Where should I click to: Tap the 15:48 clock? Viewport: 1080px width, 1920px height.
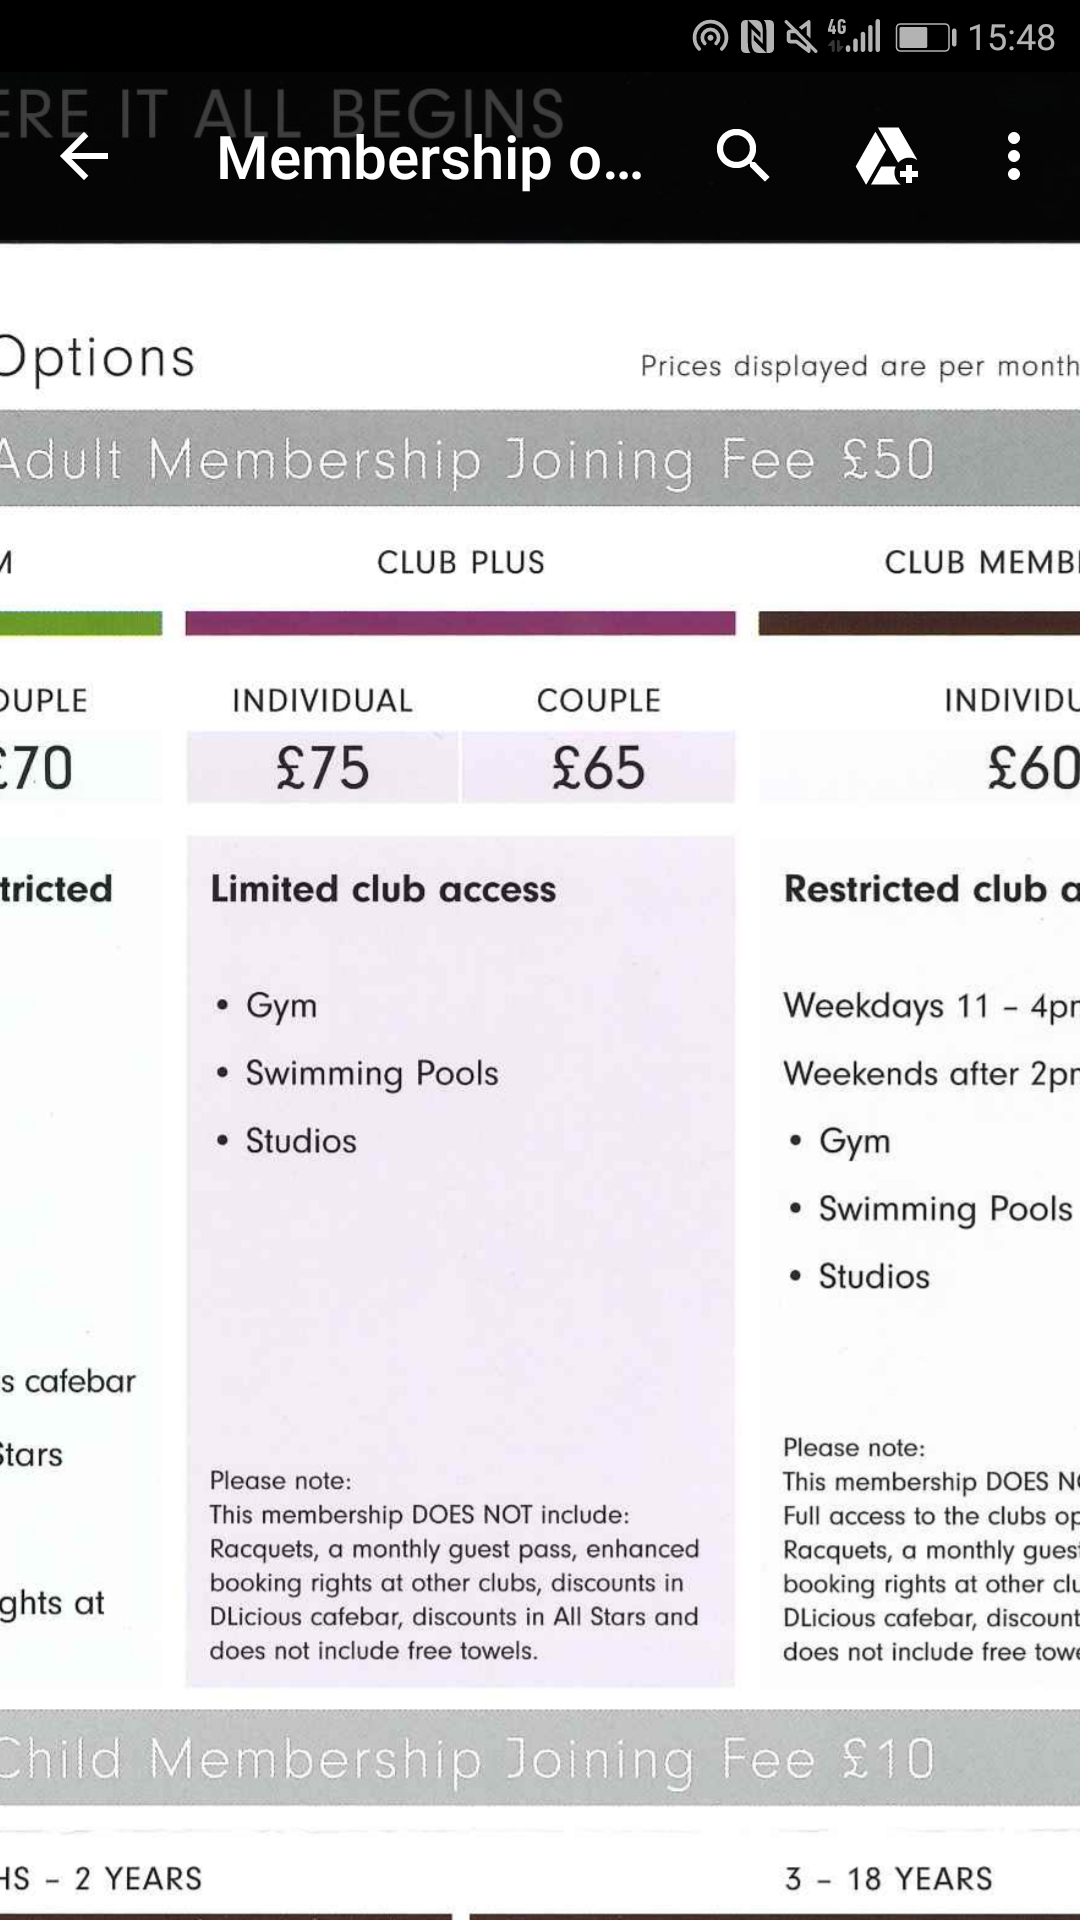[1011, 38]
